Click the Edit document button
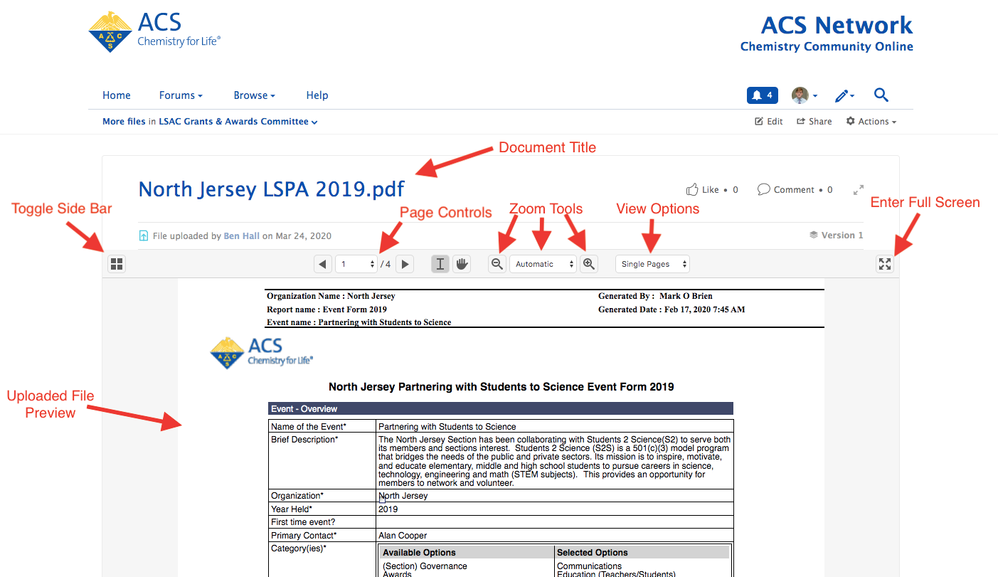Viewport: 998px width, 577px height. 768,121
